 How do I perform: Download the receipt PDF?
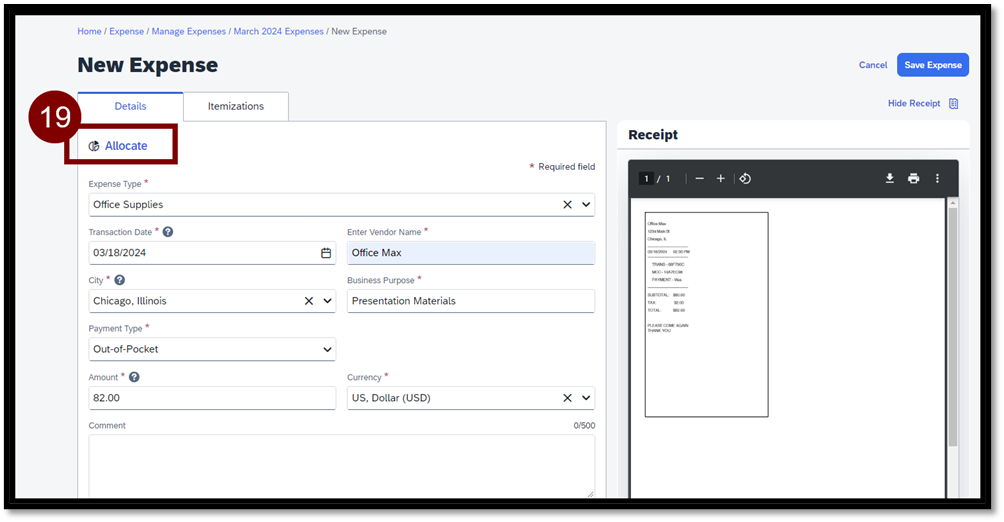pyautogui.click(x=889, y=178)
